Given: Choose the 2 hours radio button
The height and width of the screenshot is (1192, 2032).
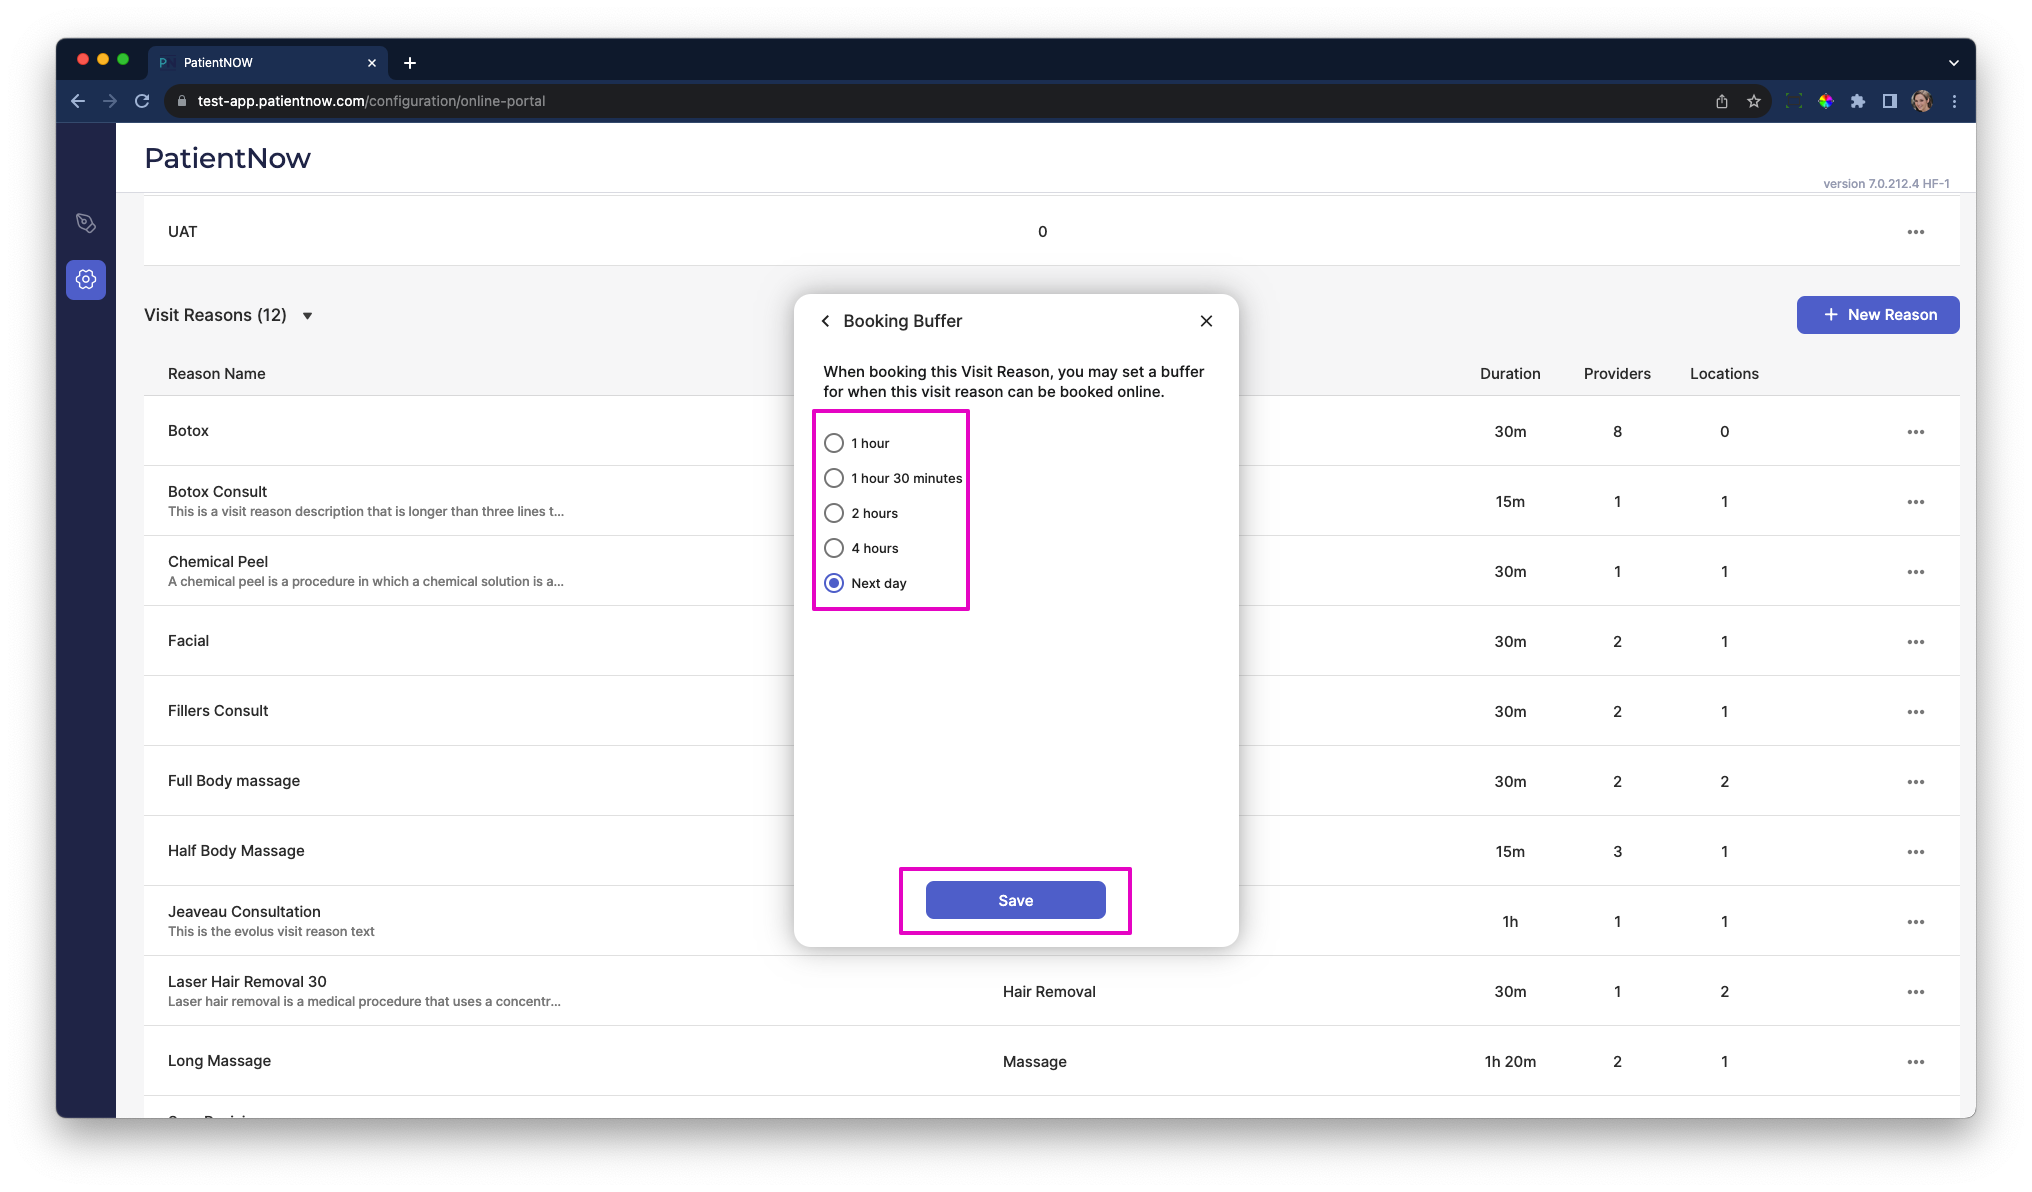Looking at the screenshot, I should pyautogui.click(x=834, y=513).
